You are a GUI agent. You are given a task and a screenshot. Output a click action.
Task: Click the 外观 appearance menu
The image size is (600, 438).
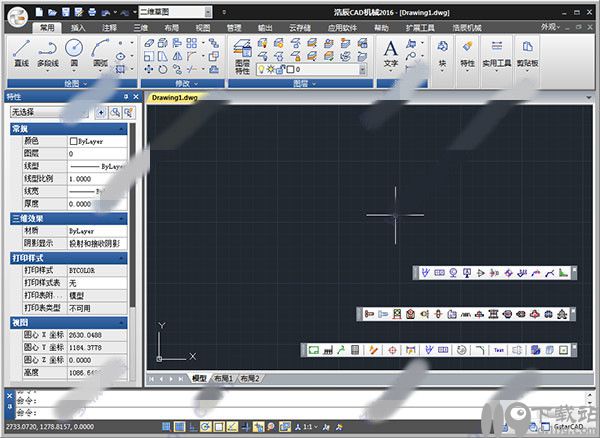(550, 27)
